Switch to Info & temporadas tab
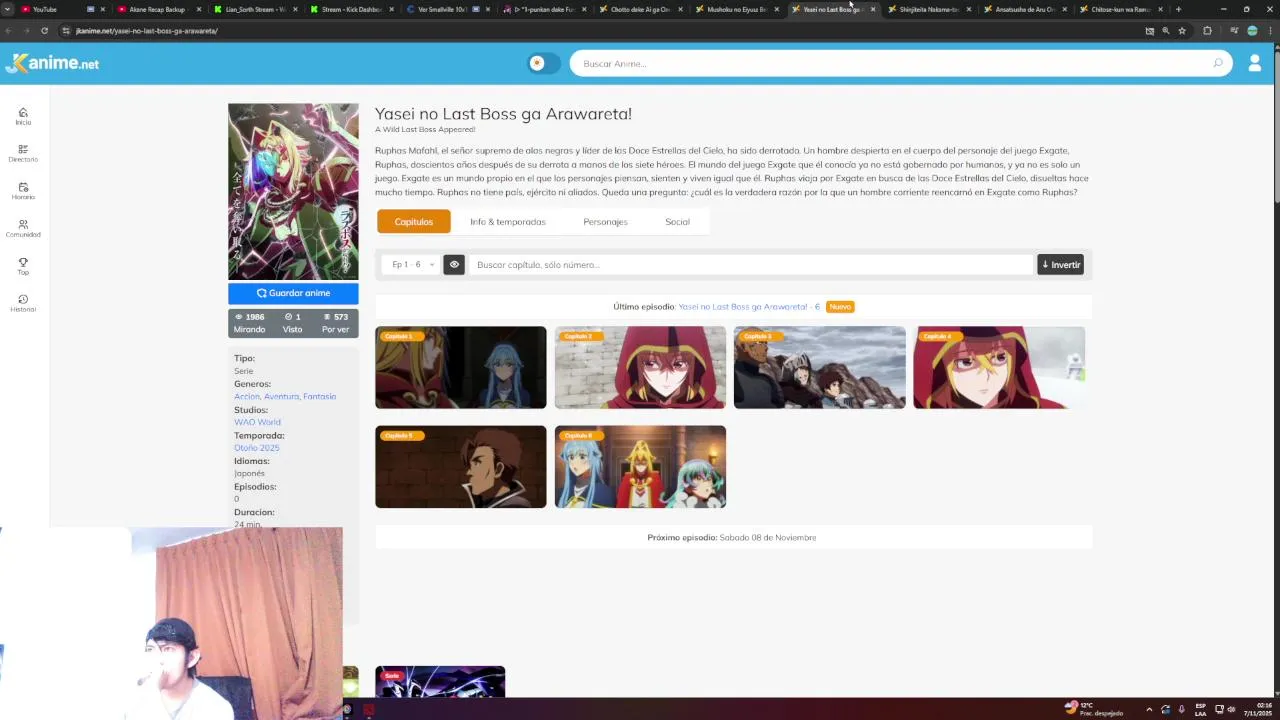 (x=508, y=221)
